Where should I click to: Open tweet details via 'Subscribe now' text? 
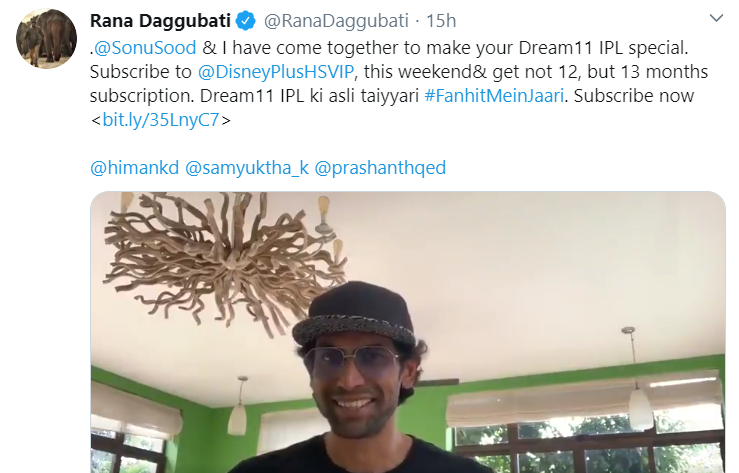(x=633, y=96)
